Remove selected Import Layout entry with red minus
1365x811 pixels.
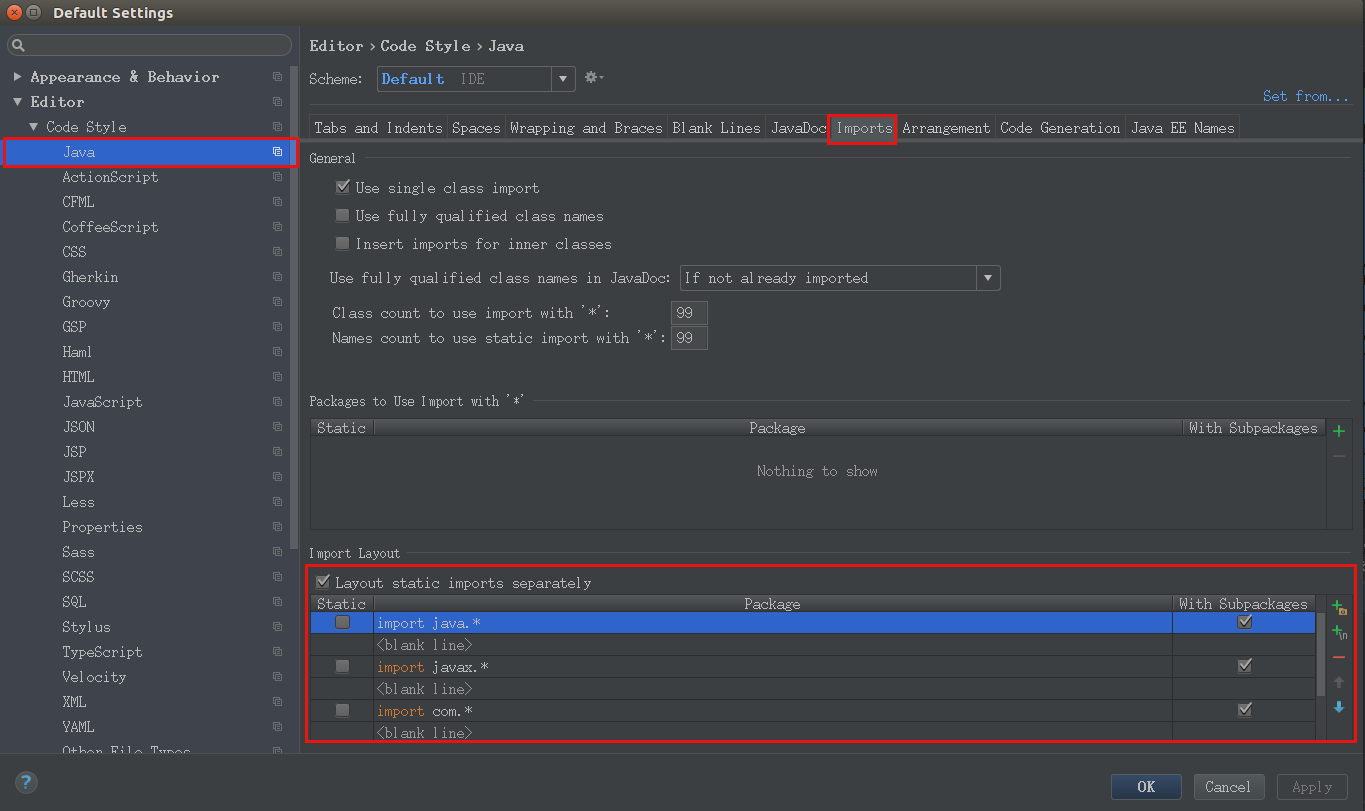(1339, 657)
